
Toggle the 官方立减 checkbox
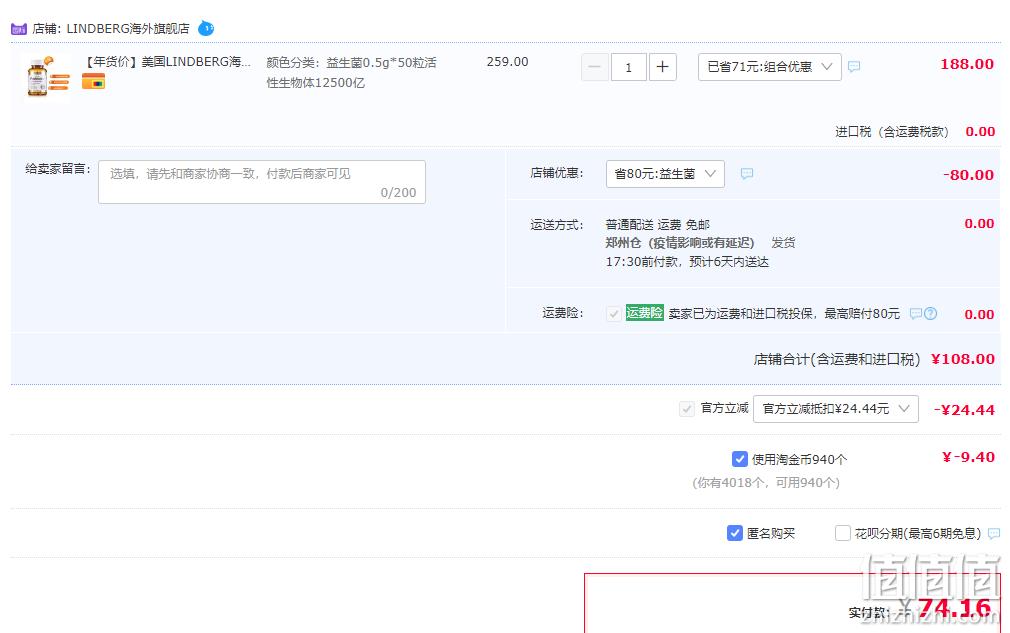coord(687,409)
